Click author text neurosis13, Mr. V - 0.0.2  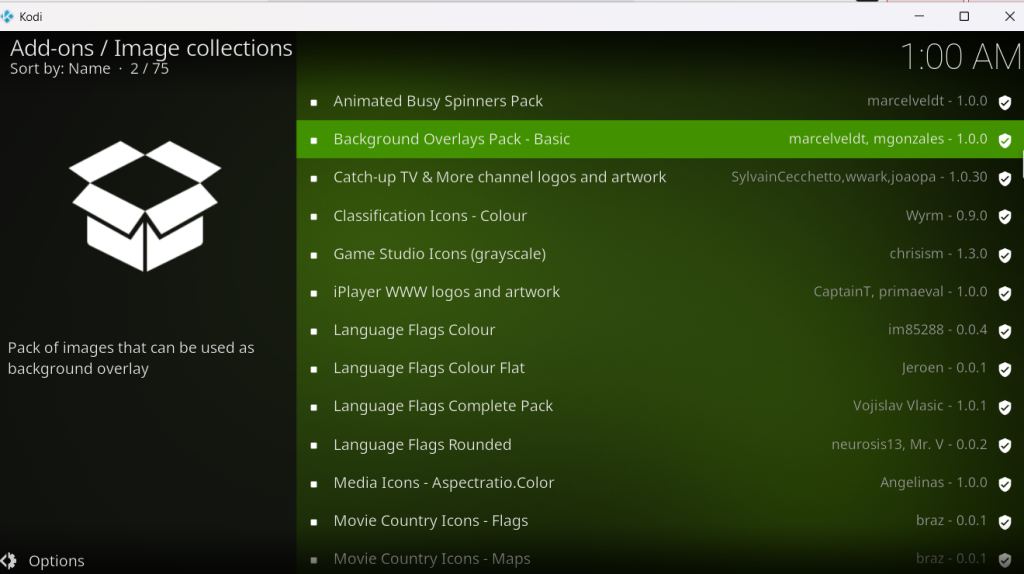click(909, 444)
